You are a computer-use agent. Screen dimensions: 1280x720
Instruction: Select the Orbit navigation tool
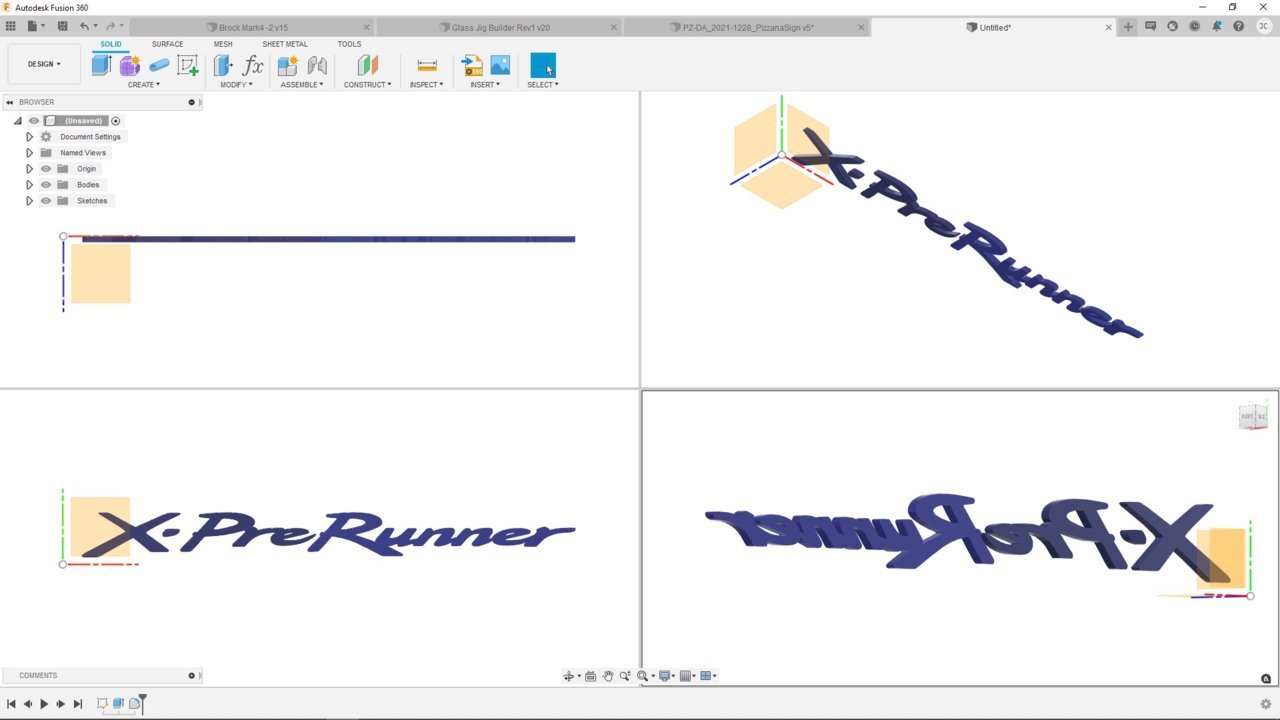569,676
